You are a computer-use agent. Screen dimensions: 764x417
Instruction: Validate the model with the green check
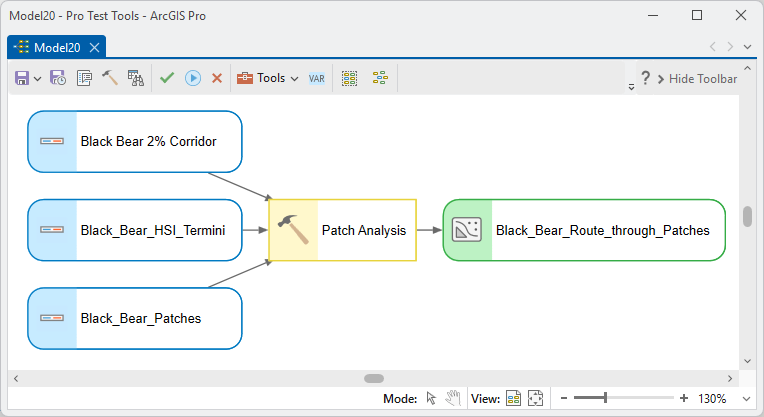pos(167,78)
